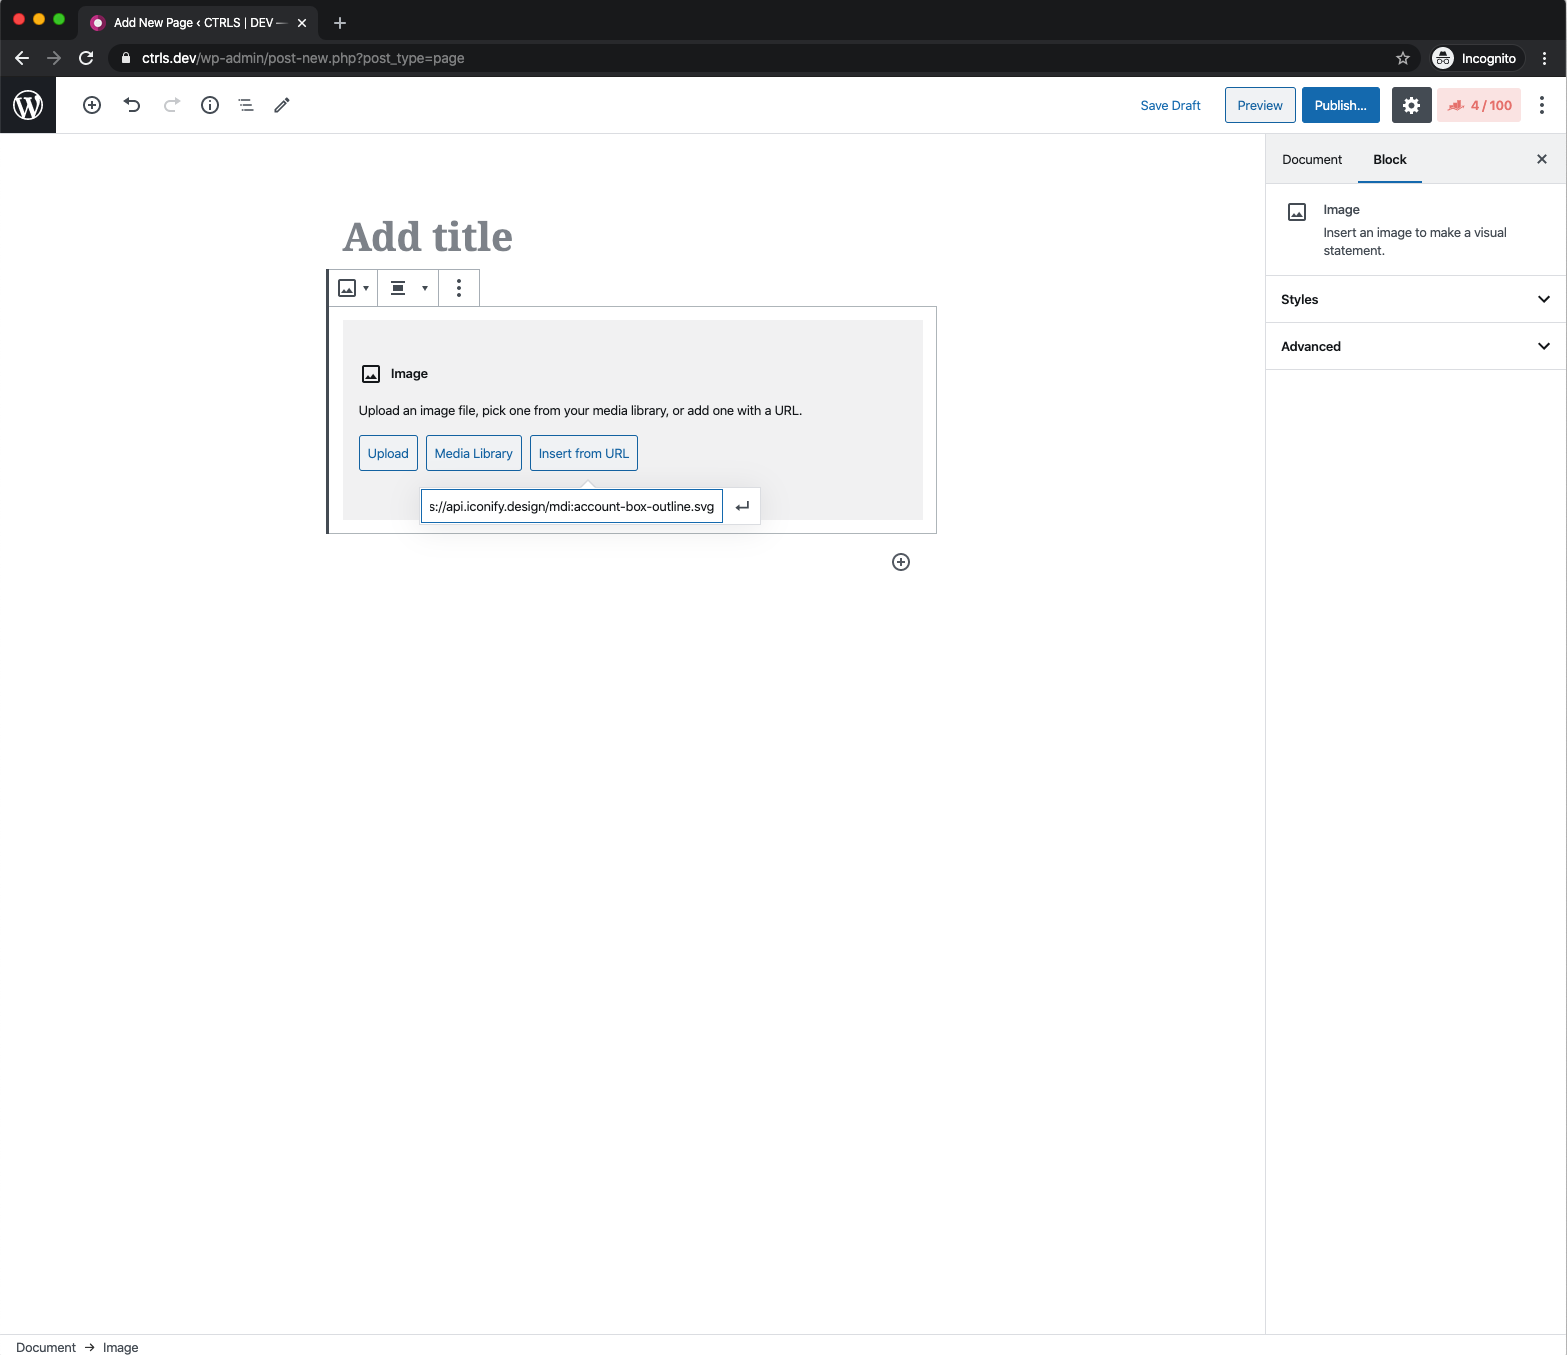Click the WordPress logo icon
The width and height of the screenshot is (1567, 1355).
[x=28, y=105]
